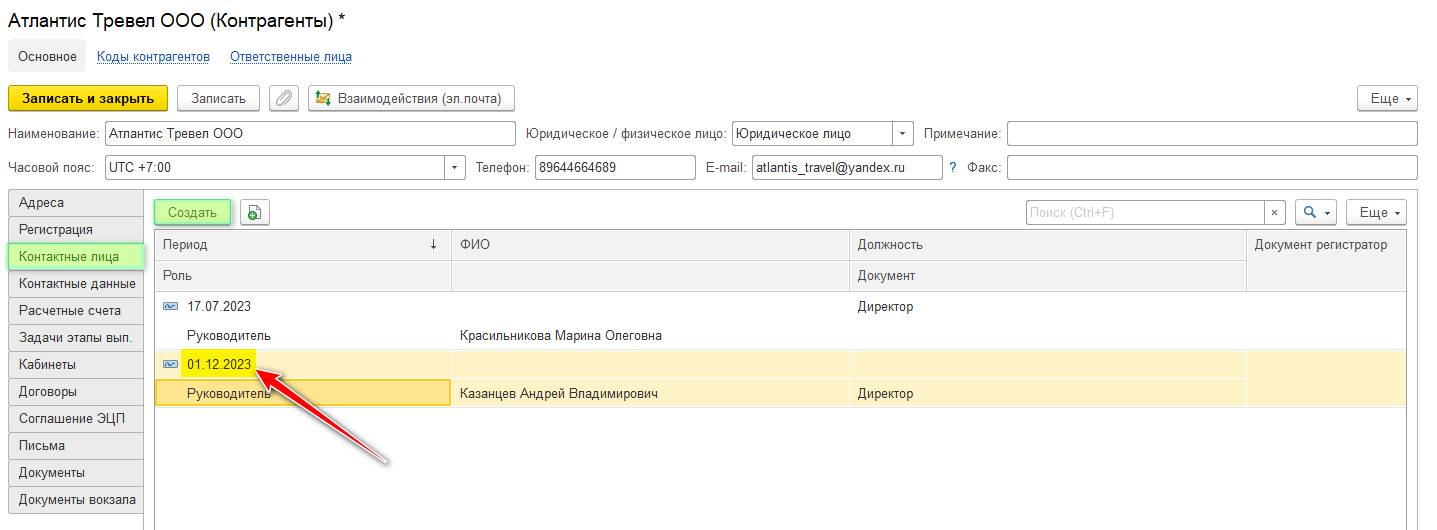Clear the search field with the x button
The width and height of the screenshot is (1437, 530).
click(x=1275, y=212)
